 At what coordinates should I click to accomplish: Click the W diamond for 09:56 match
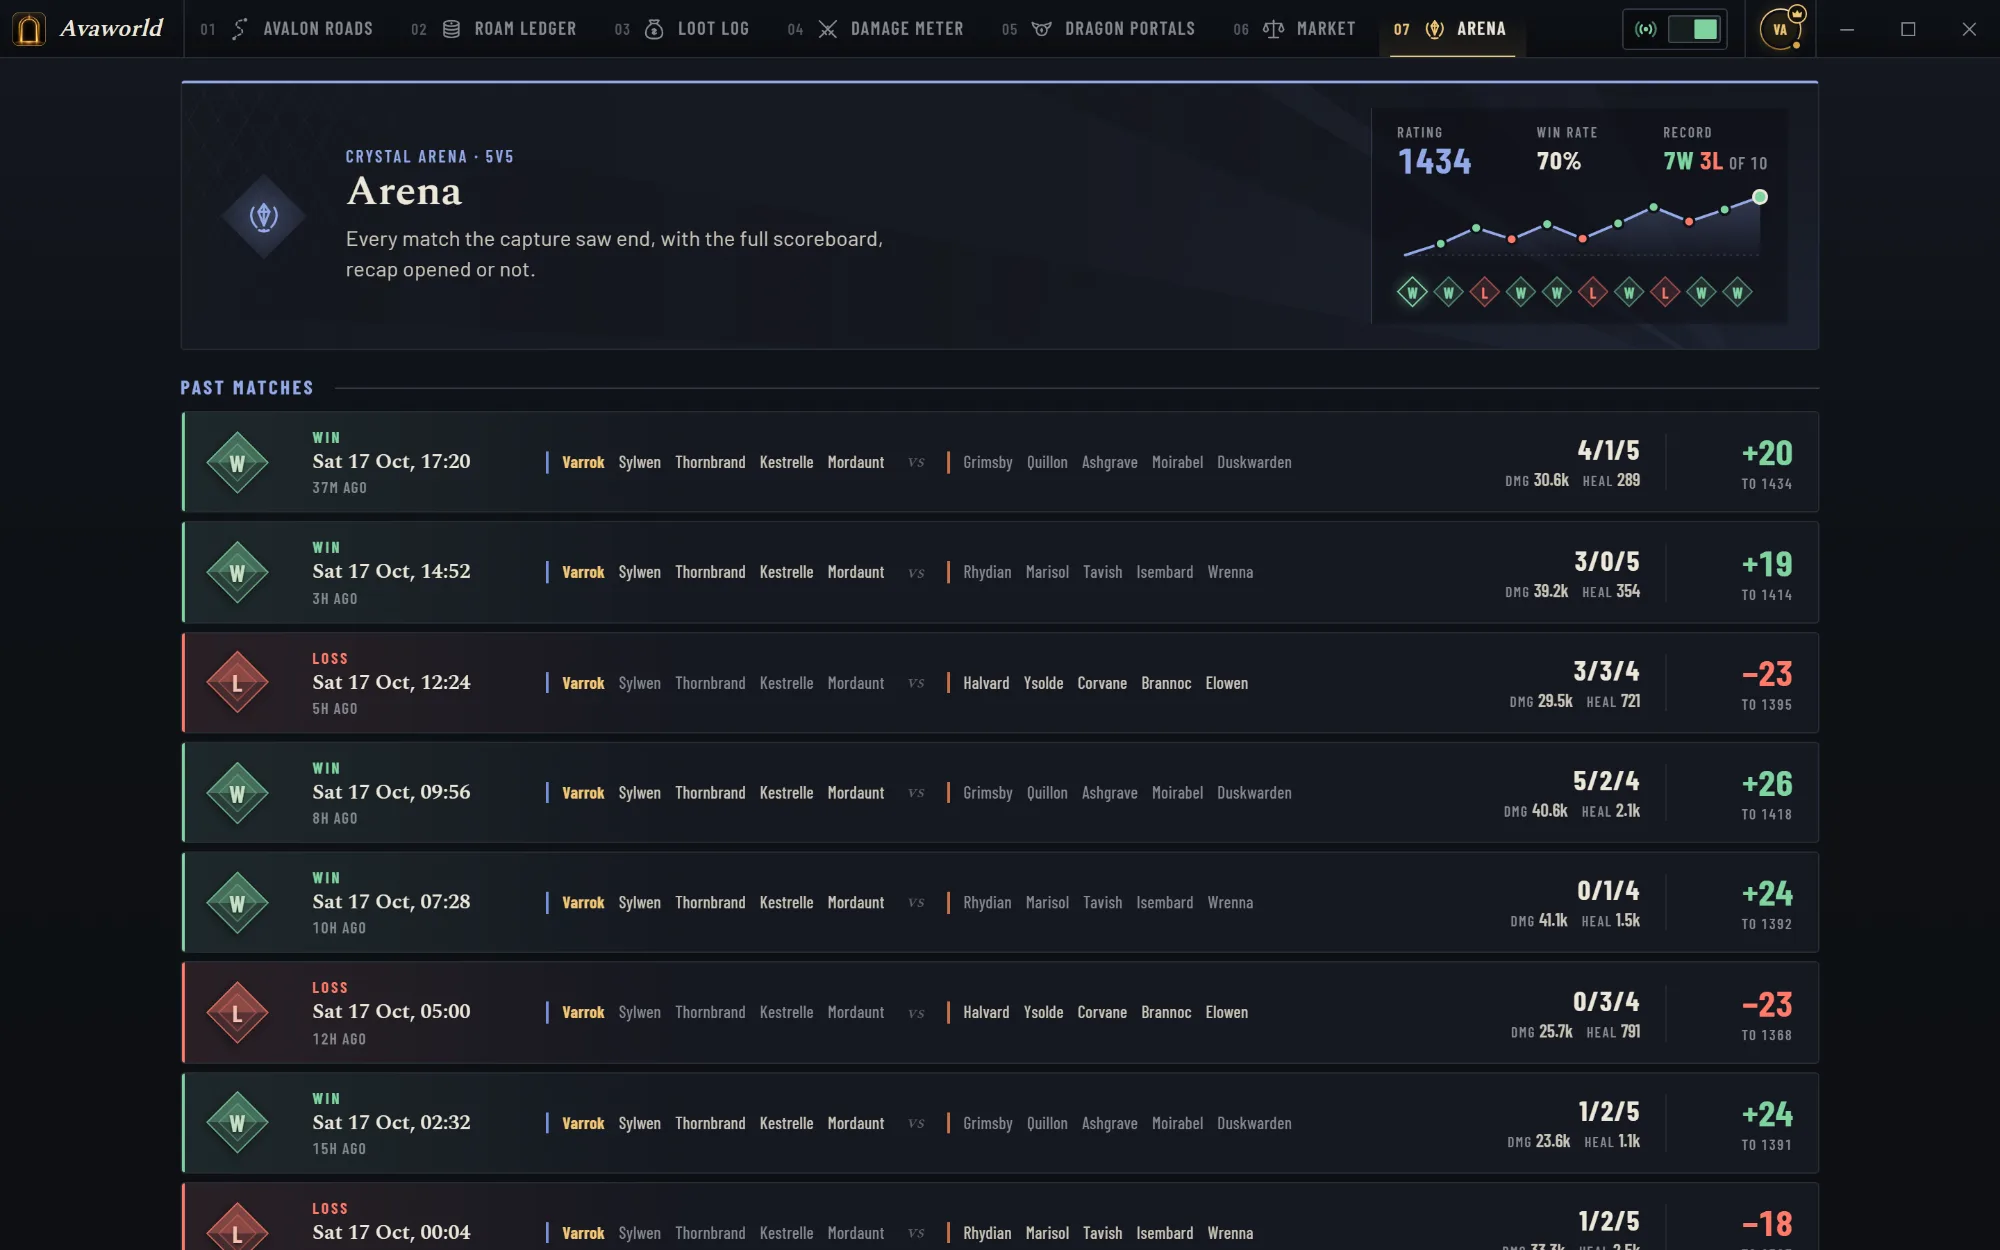coord(237,794)
